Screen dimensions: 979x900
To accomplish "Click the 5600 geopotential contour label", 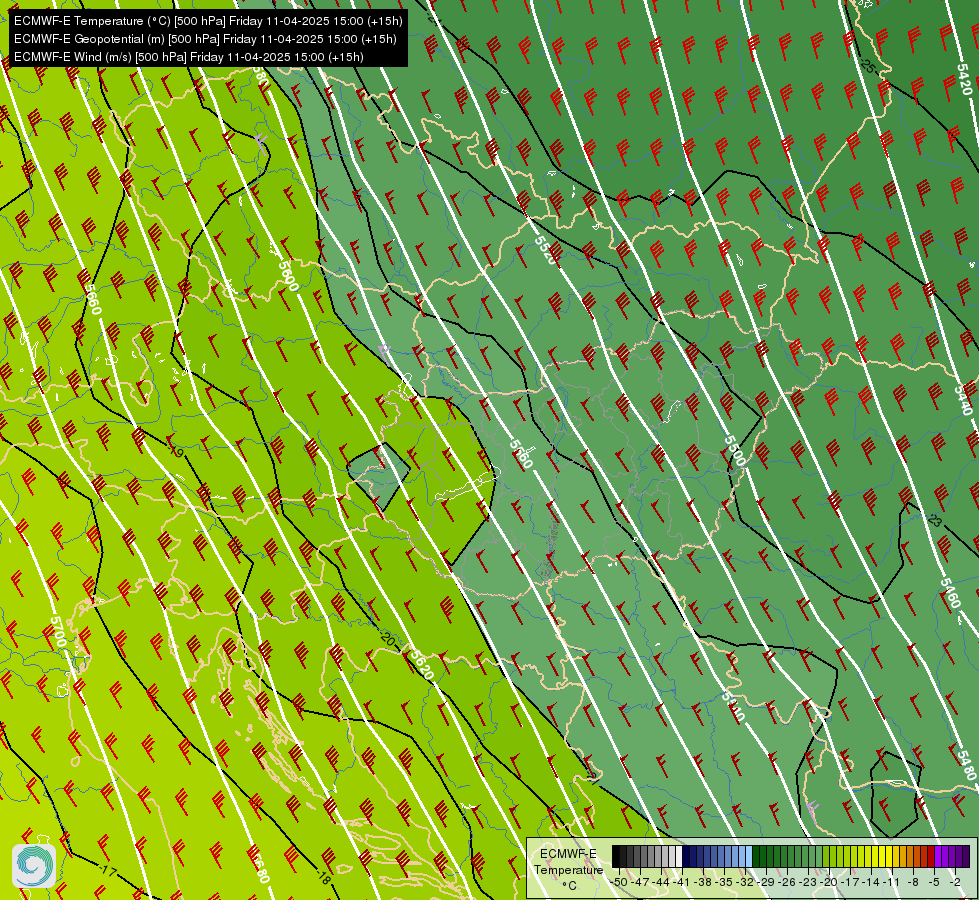I will pos(288,275).
